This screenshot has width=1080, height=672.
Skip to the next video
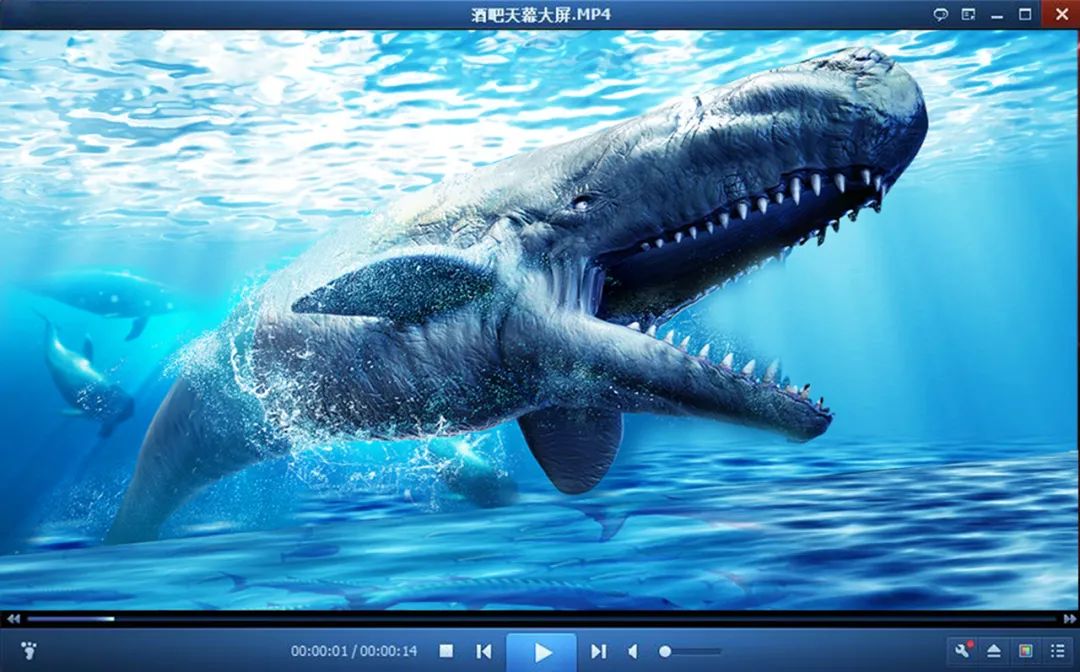pyautogui.click(x=598, y=651)
